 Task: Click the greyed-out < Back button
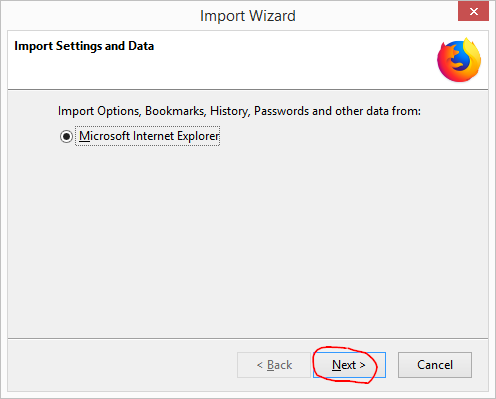pyautogui.click(x=274, y=365)
